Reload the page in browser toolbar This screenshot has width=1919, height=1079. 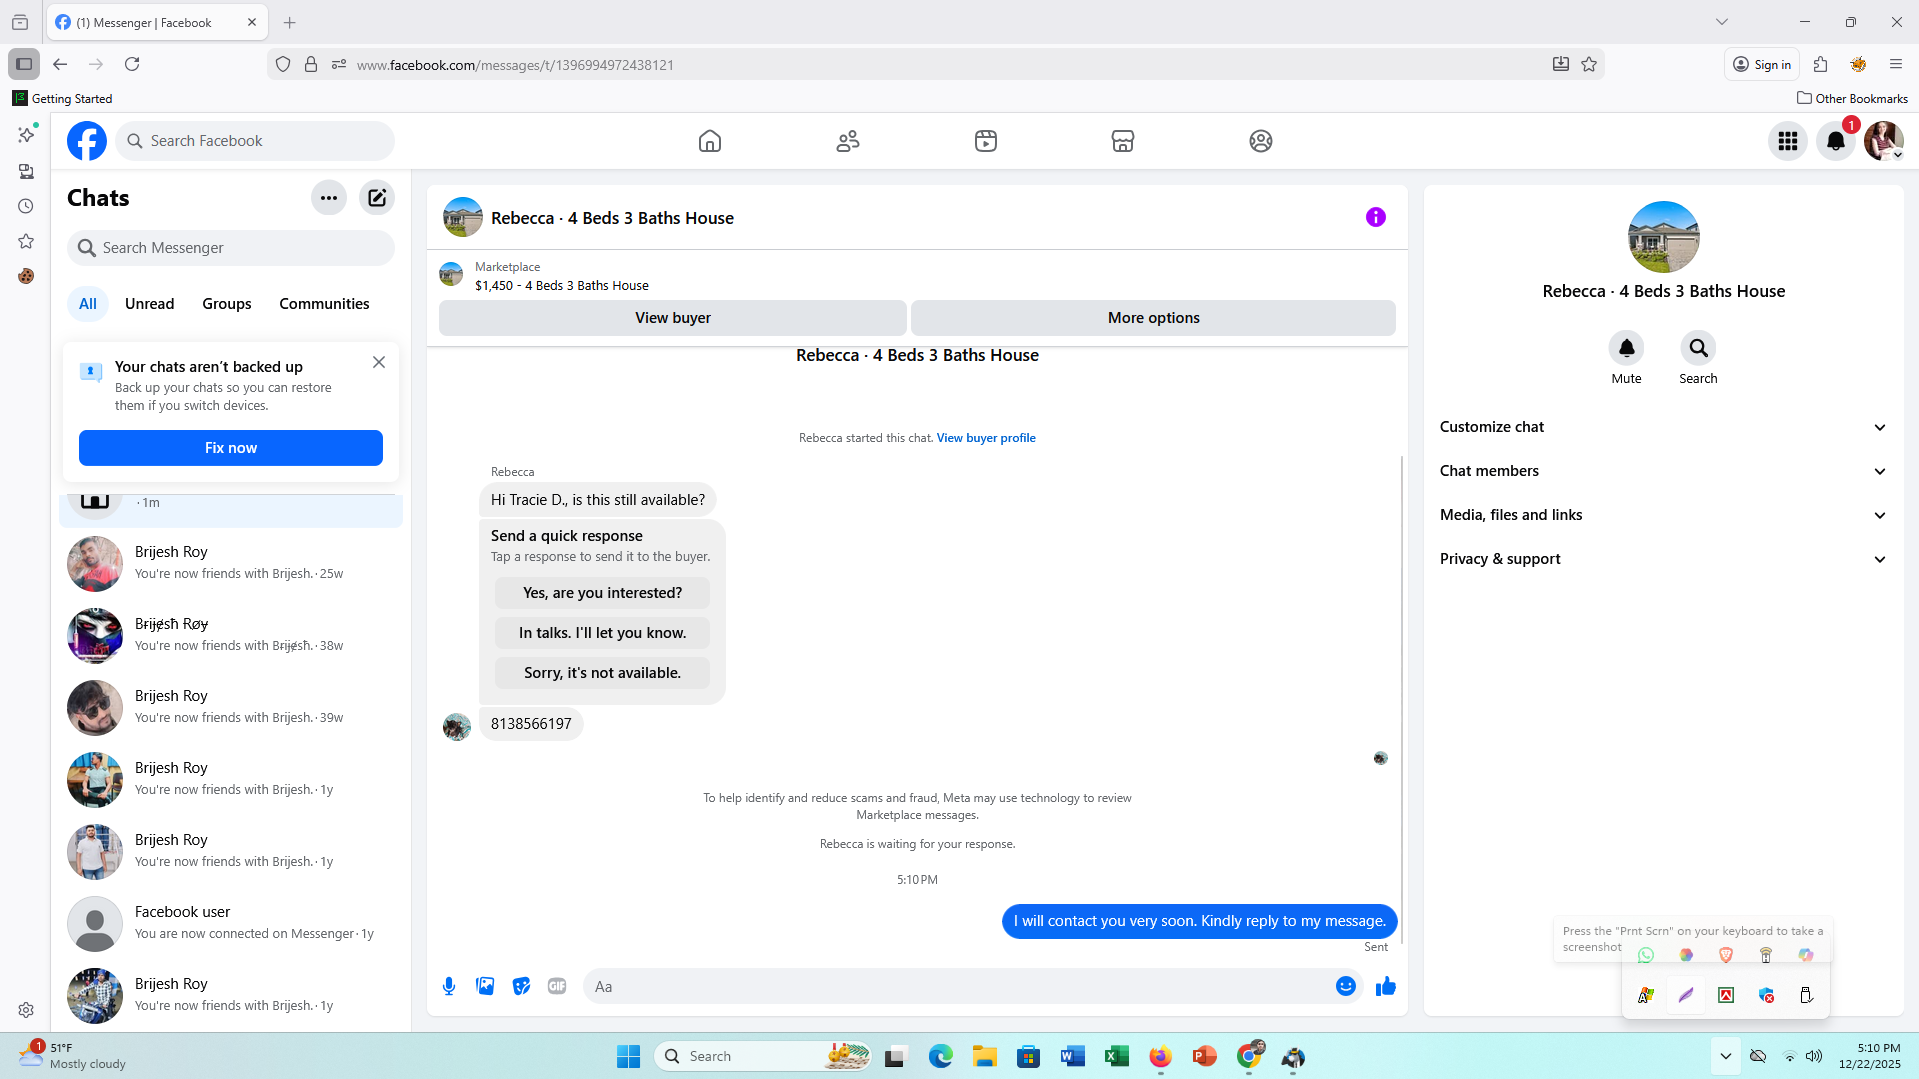click(132, 64)
